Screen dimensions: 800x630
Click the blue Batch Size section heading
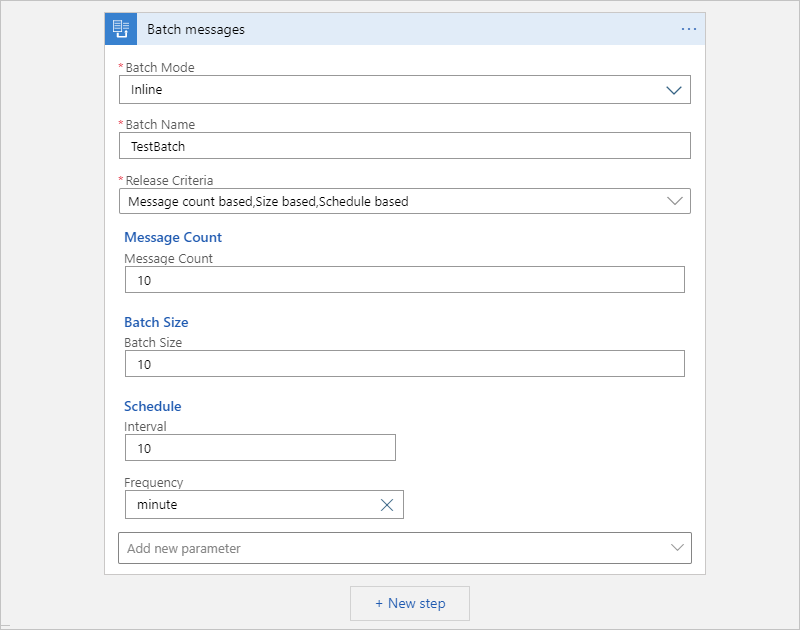(x=156, y=322)
